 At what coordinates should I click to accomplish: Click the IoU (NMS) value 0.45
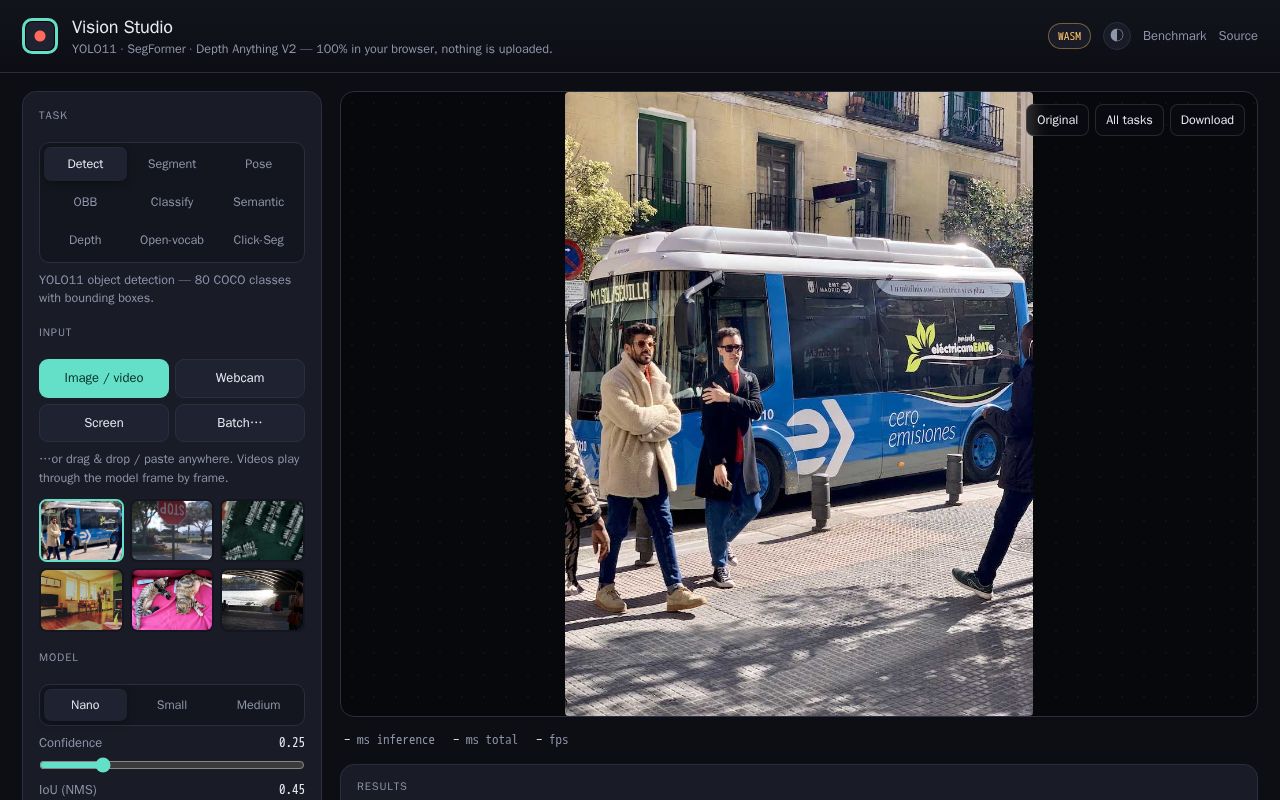(x=292, y=790)
